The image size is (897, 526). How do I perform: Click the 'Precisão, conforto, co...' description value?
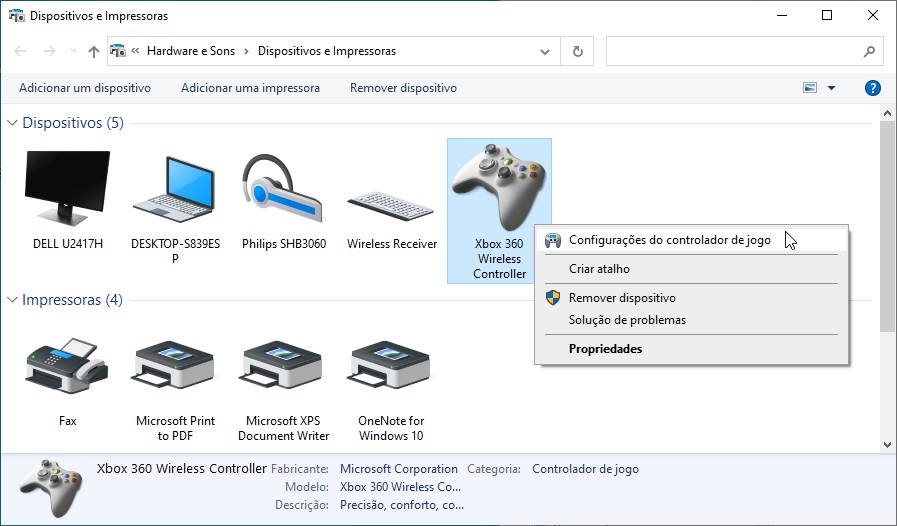[x=402, y=505]
